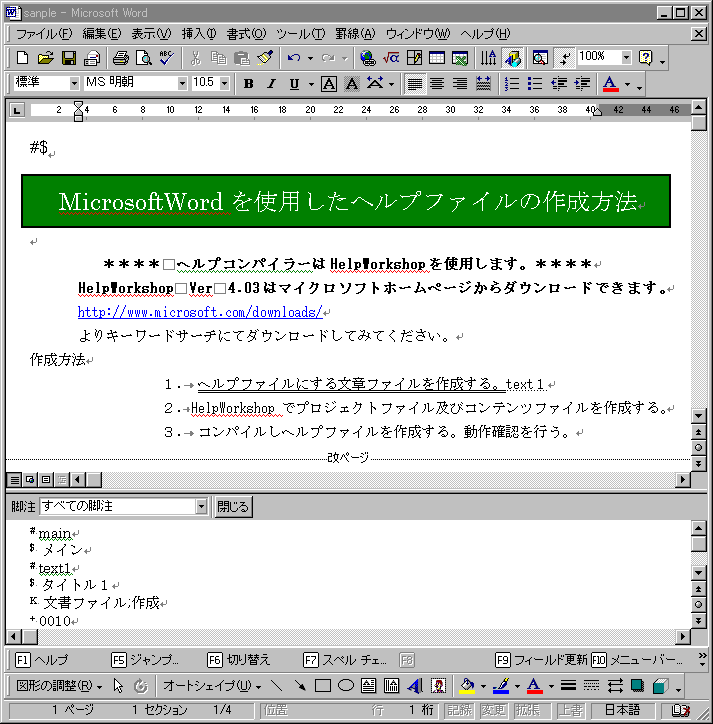Open the 罫線(A) menu

(352, 34)
